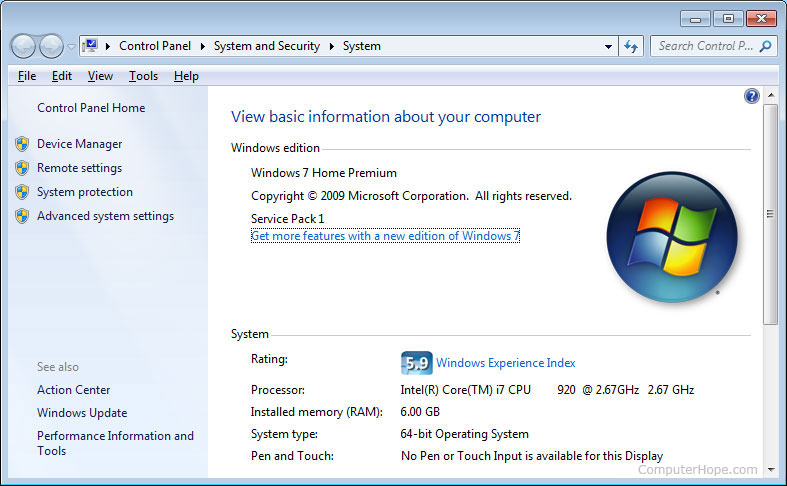The width and height of the screenshot is (787, 486).
Task: Open the Tools menu
Action: coord(143,76)
